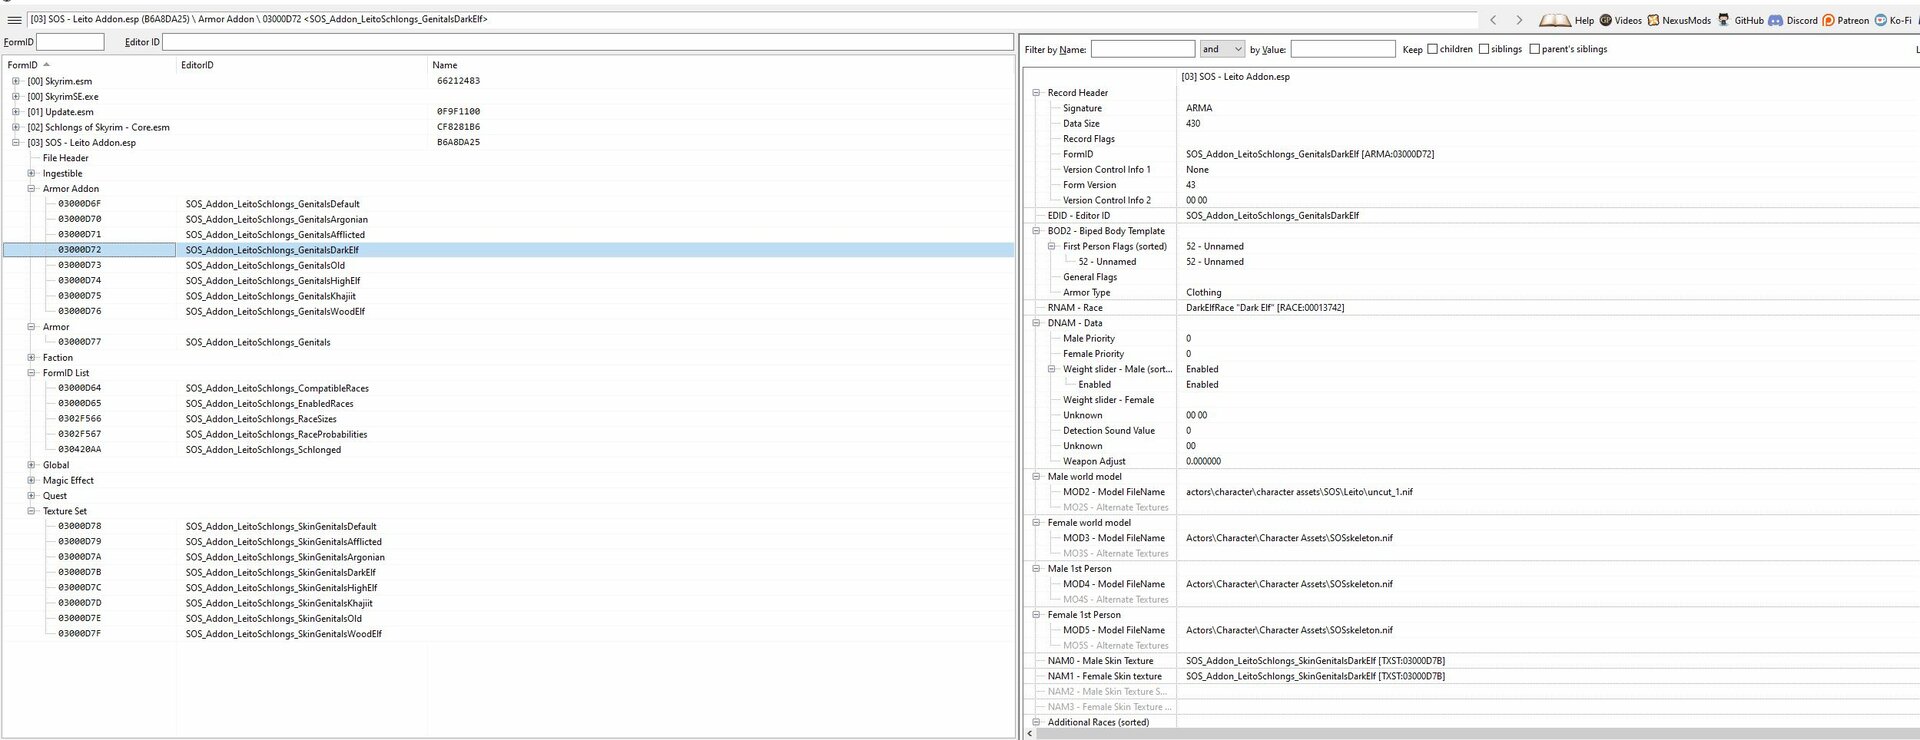The height and width of the screenshot is (740, 1920).
Task: Click the Armor Type 'Clothing' value
Action: [x=1204, y=293]
